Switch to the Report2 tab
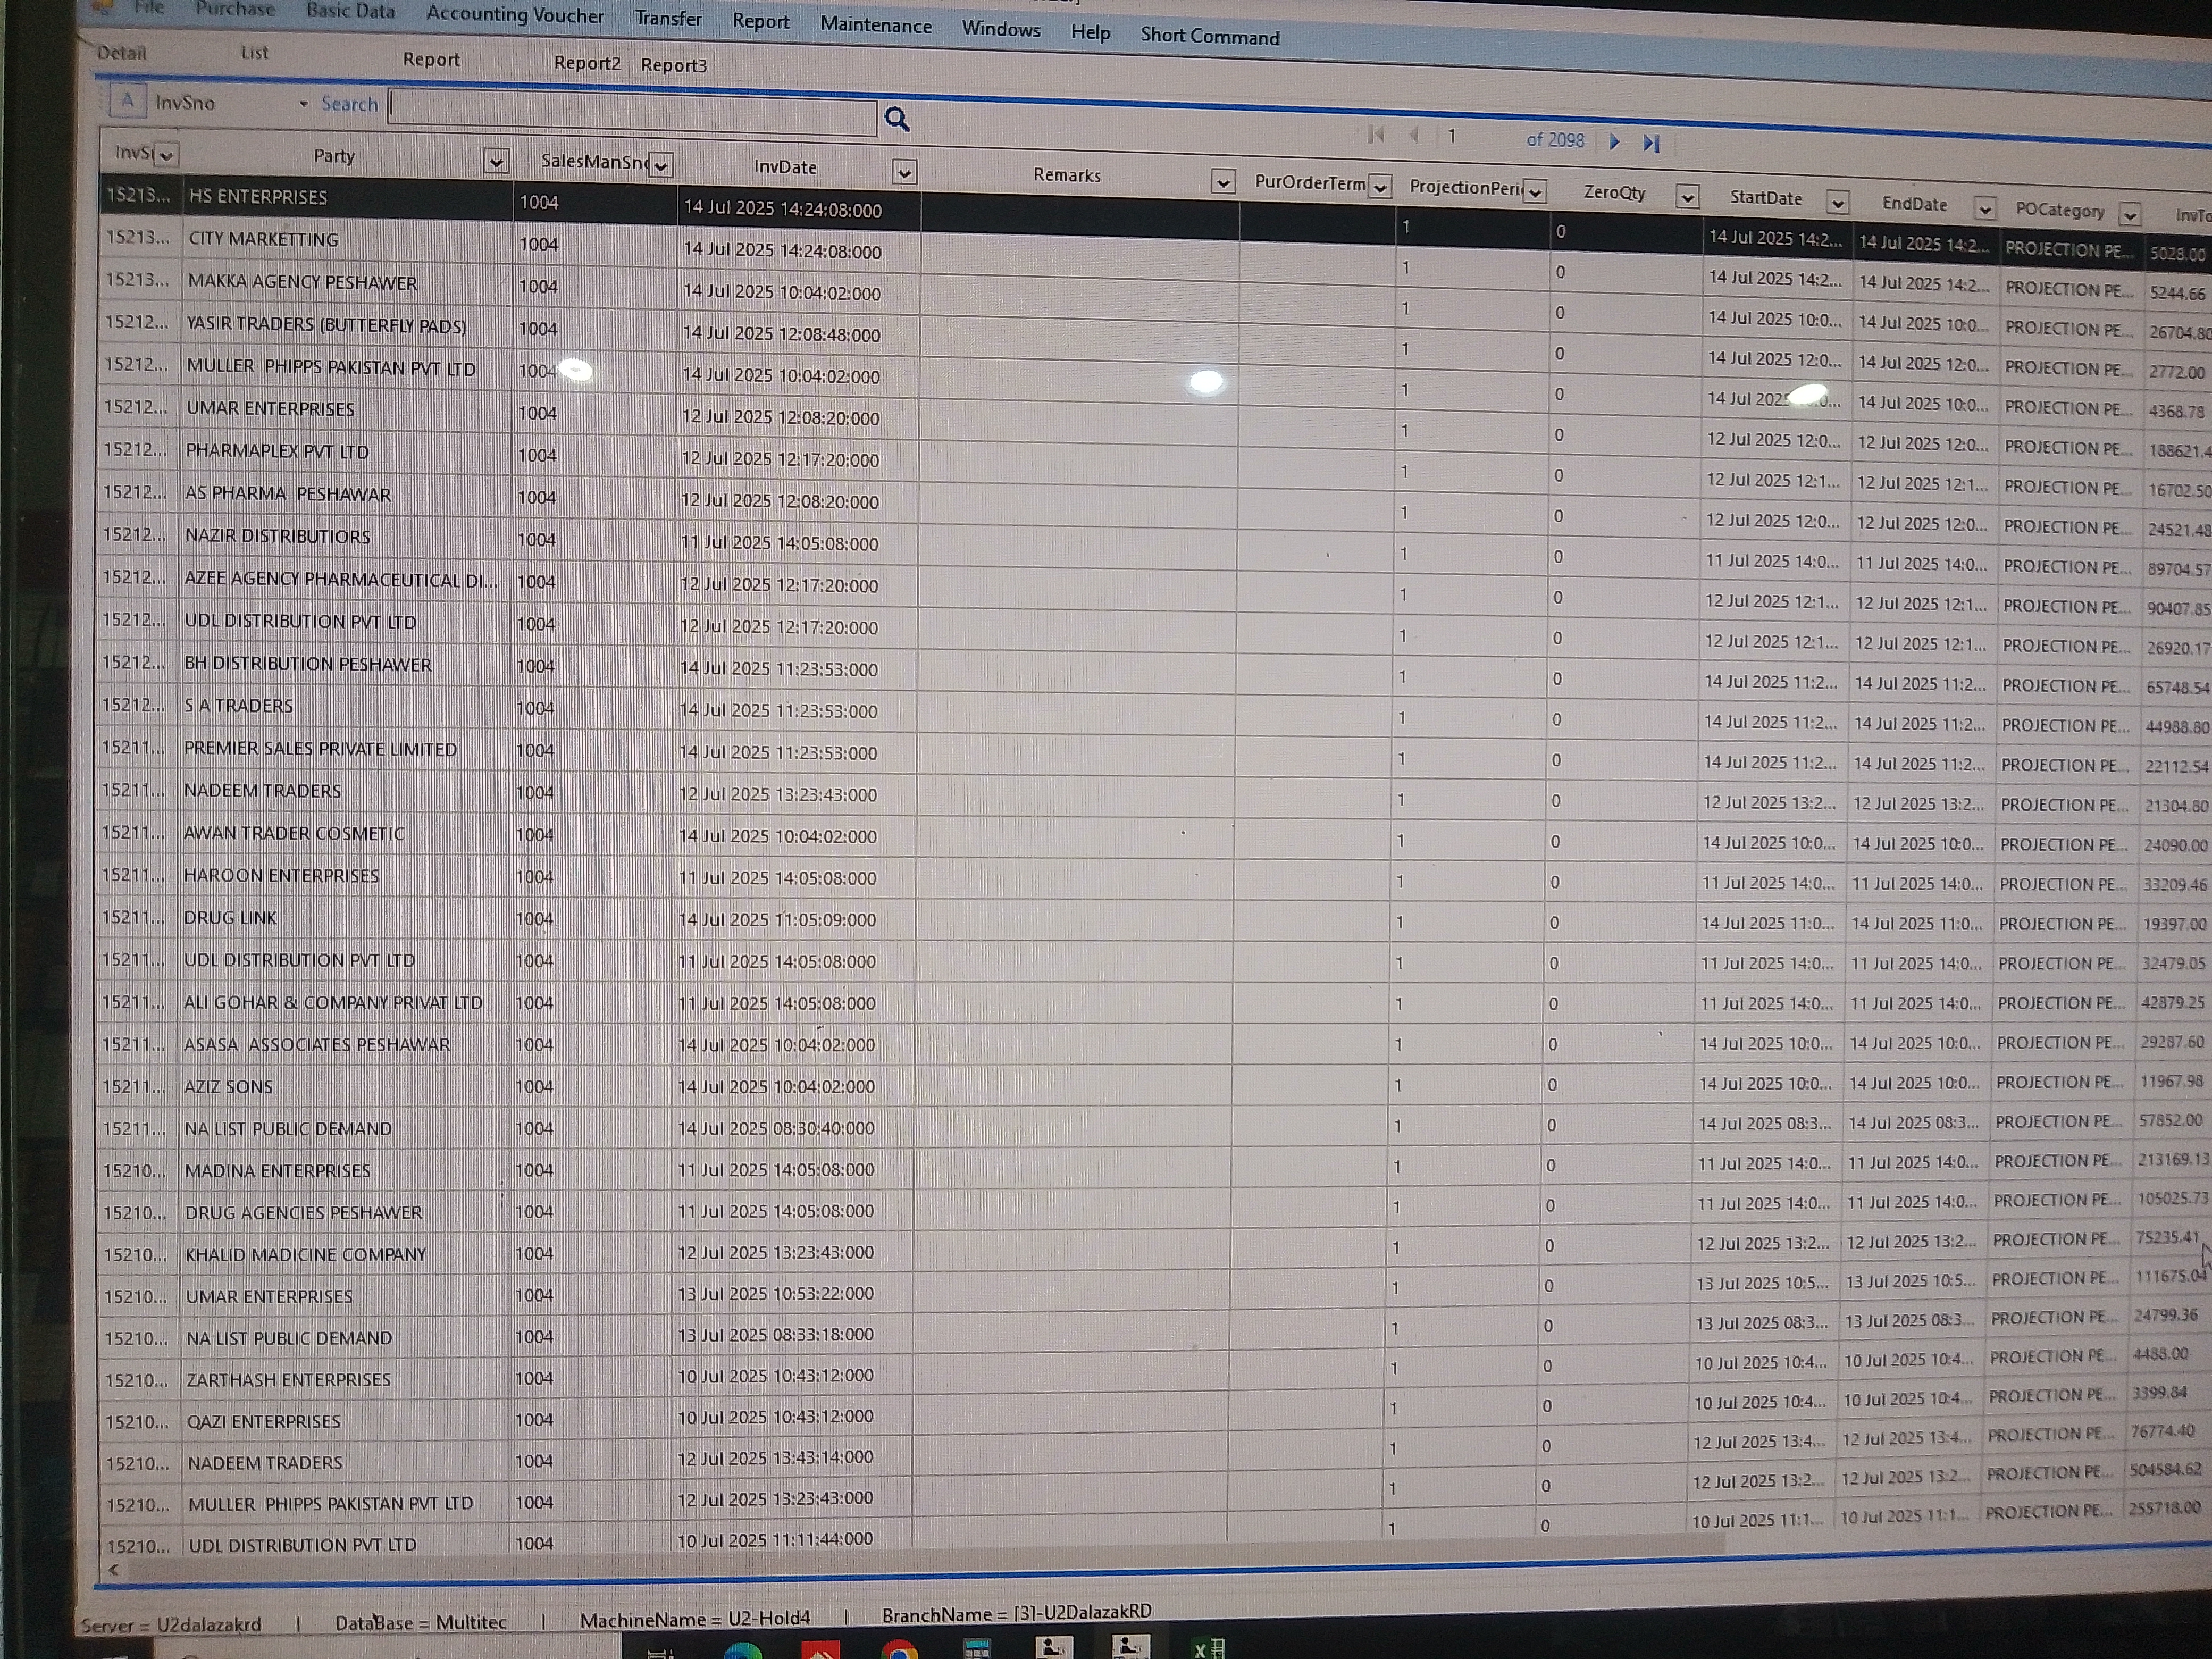This screenshot has height=1659, width=2212. [587, 63]
